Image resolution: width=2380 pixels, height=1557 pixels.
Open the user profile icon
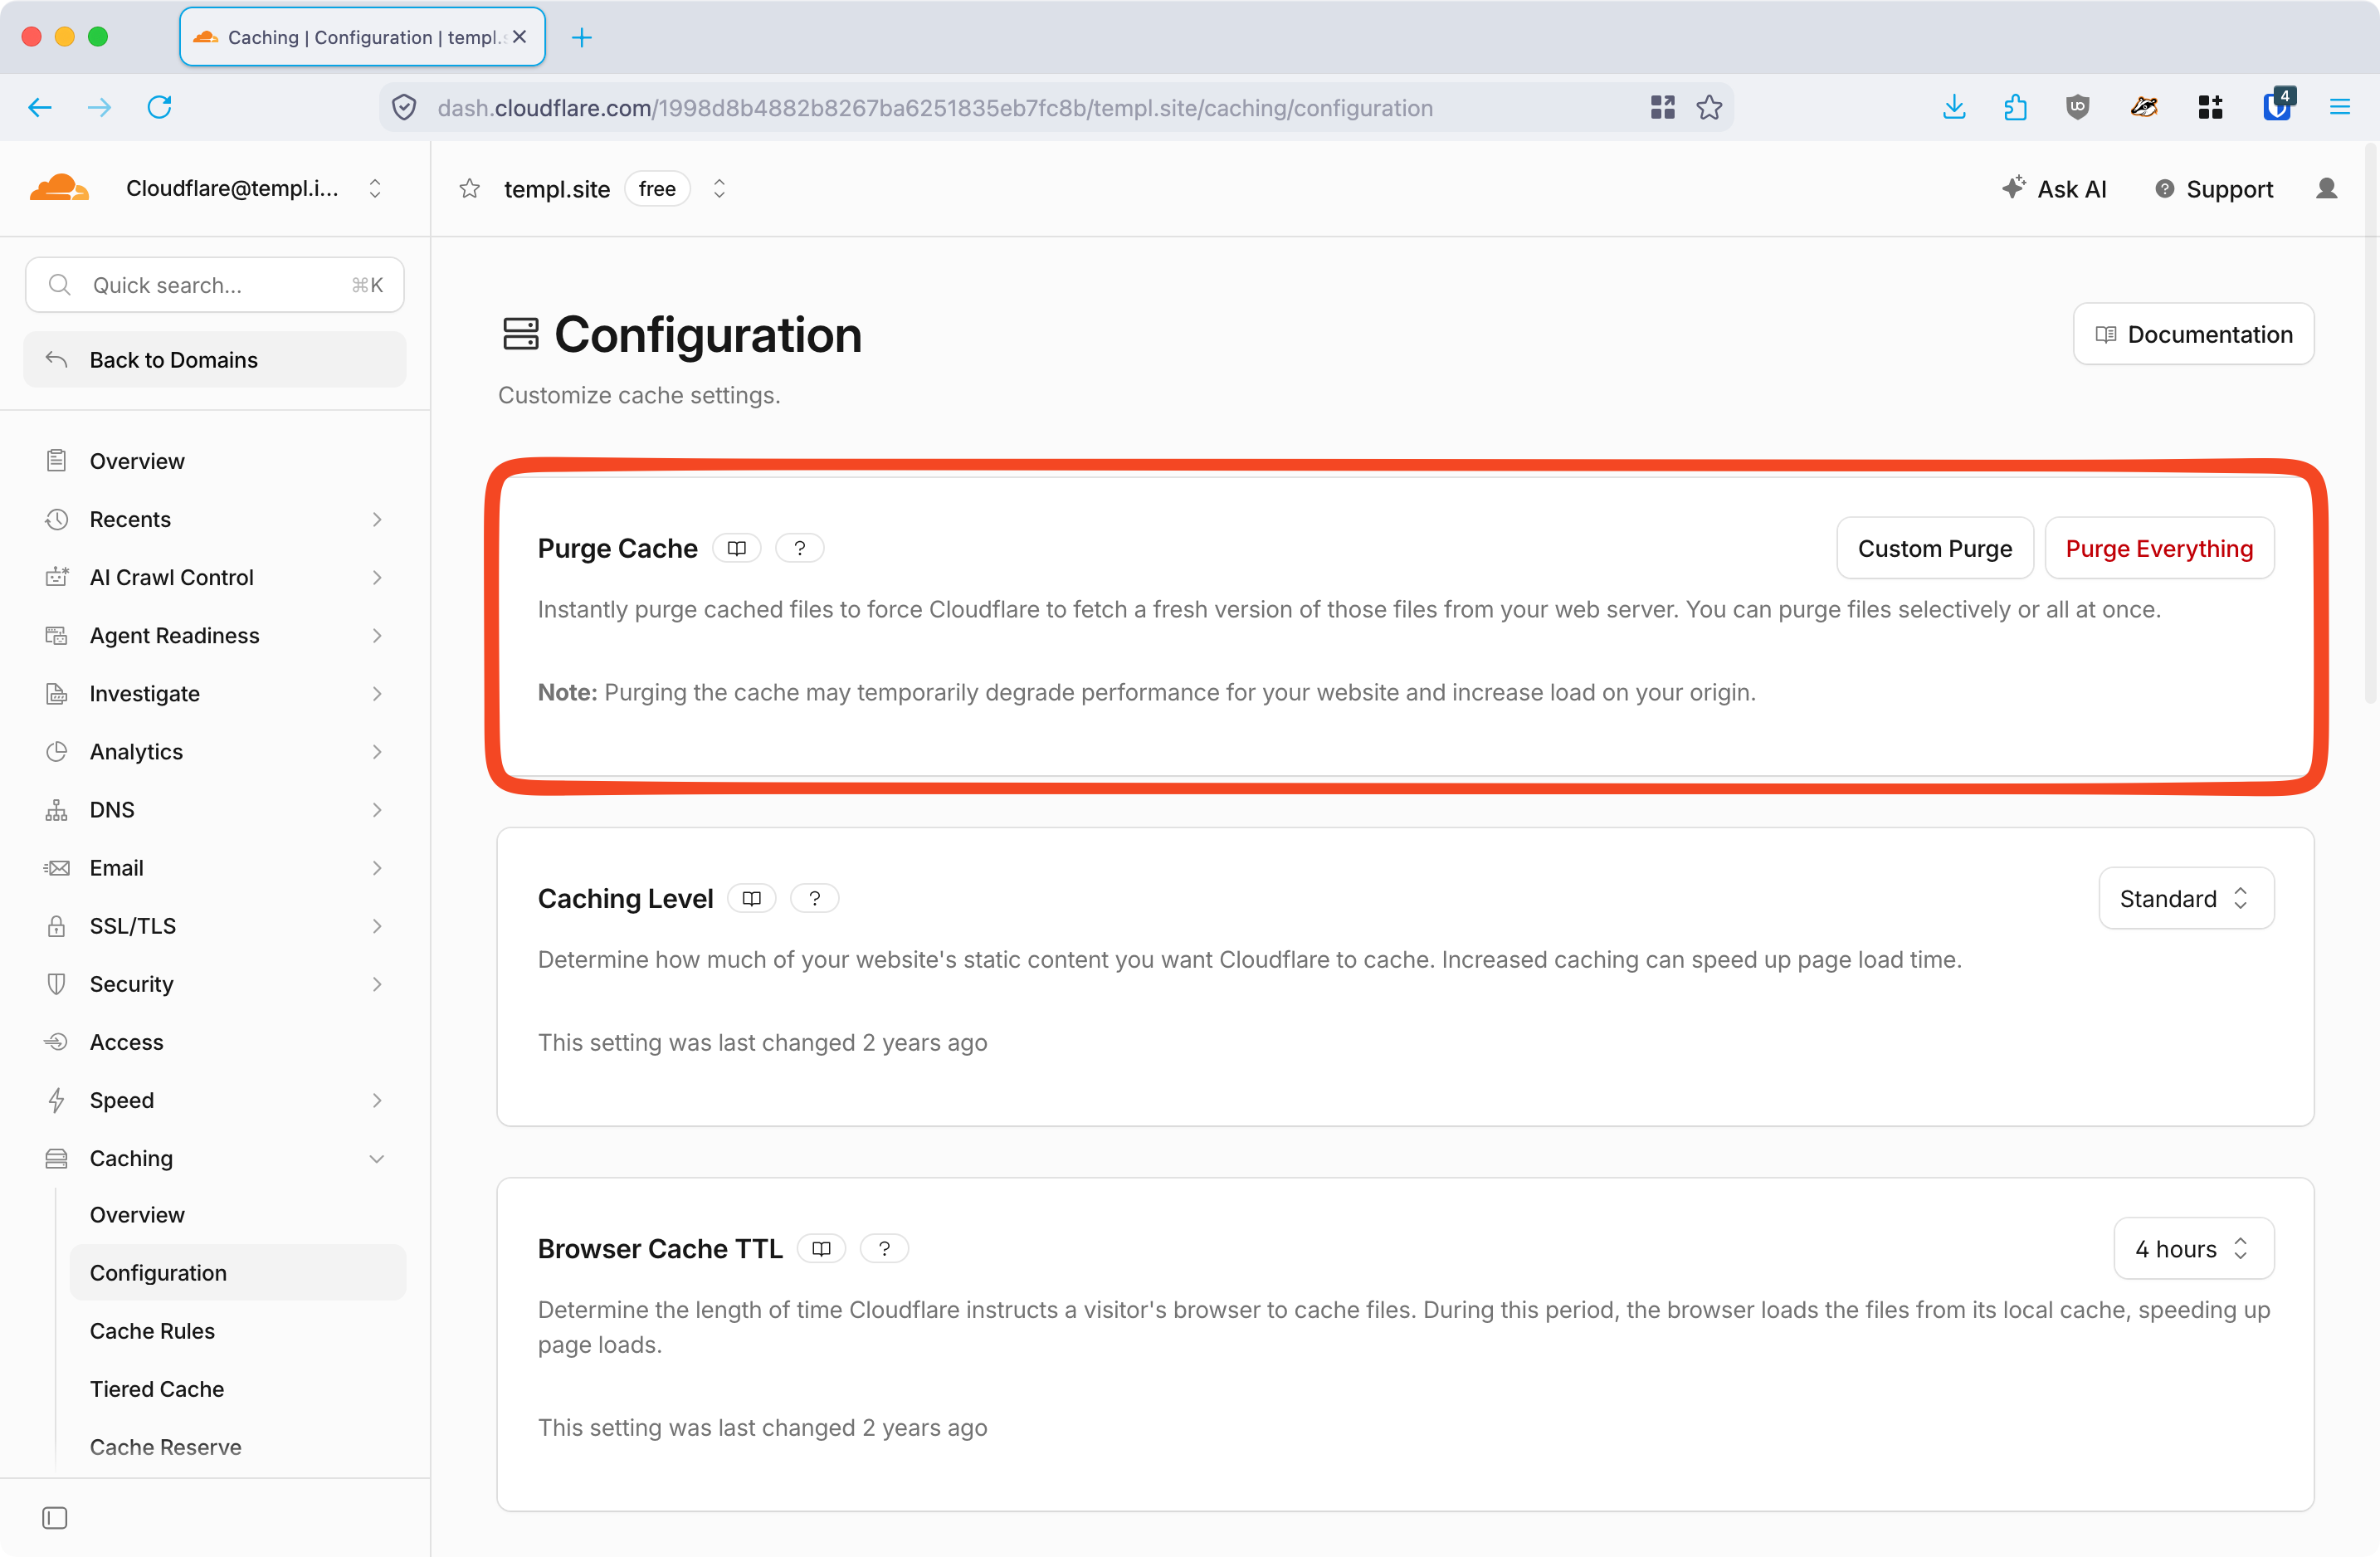click(x=2327, y=189)
